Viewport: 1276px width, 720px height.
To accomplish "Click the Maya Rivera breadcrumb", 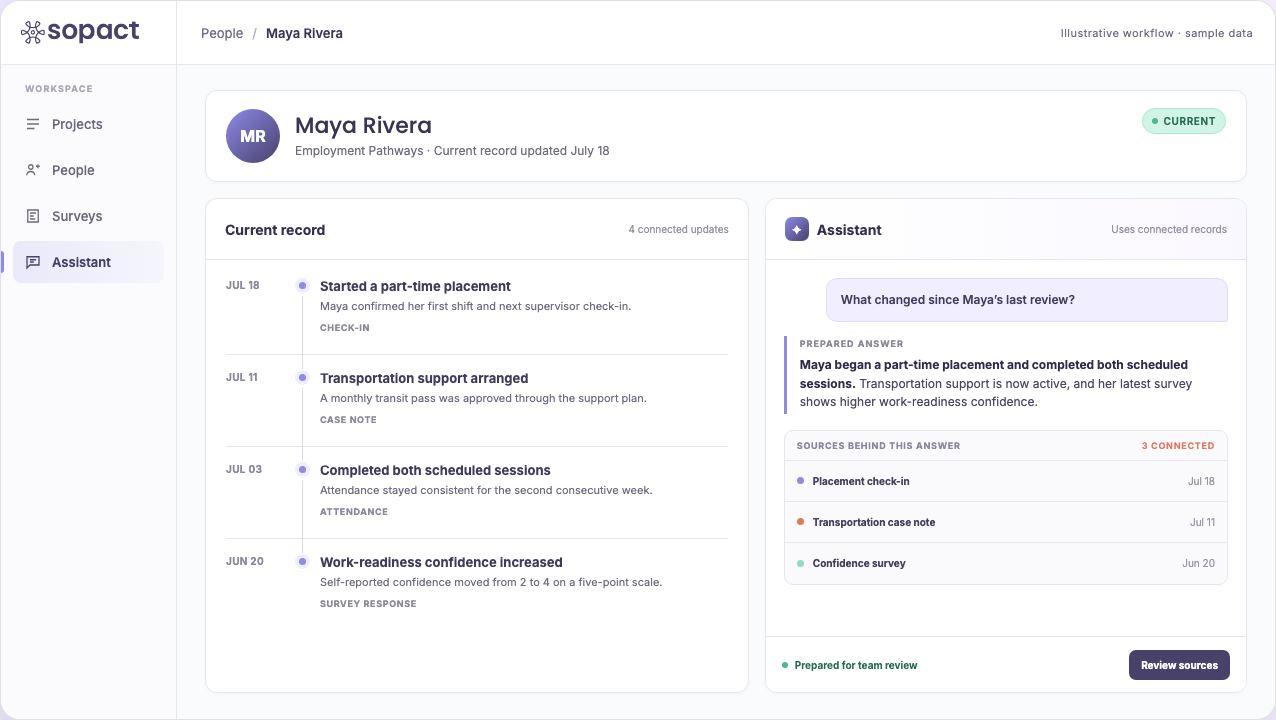I will click(304, 33).
